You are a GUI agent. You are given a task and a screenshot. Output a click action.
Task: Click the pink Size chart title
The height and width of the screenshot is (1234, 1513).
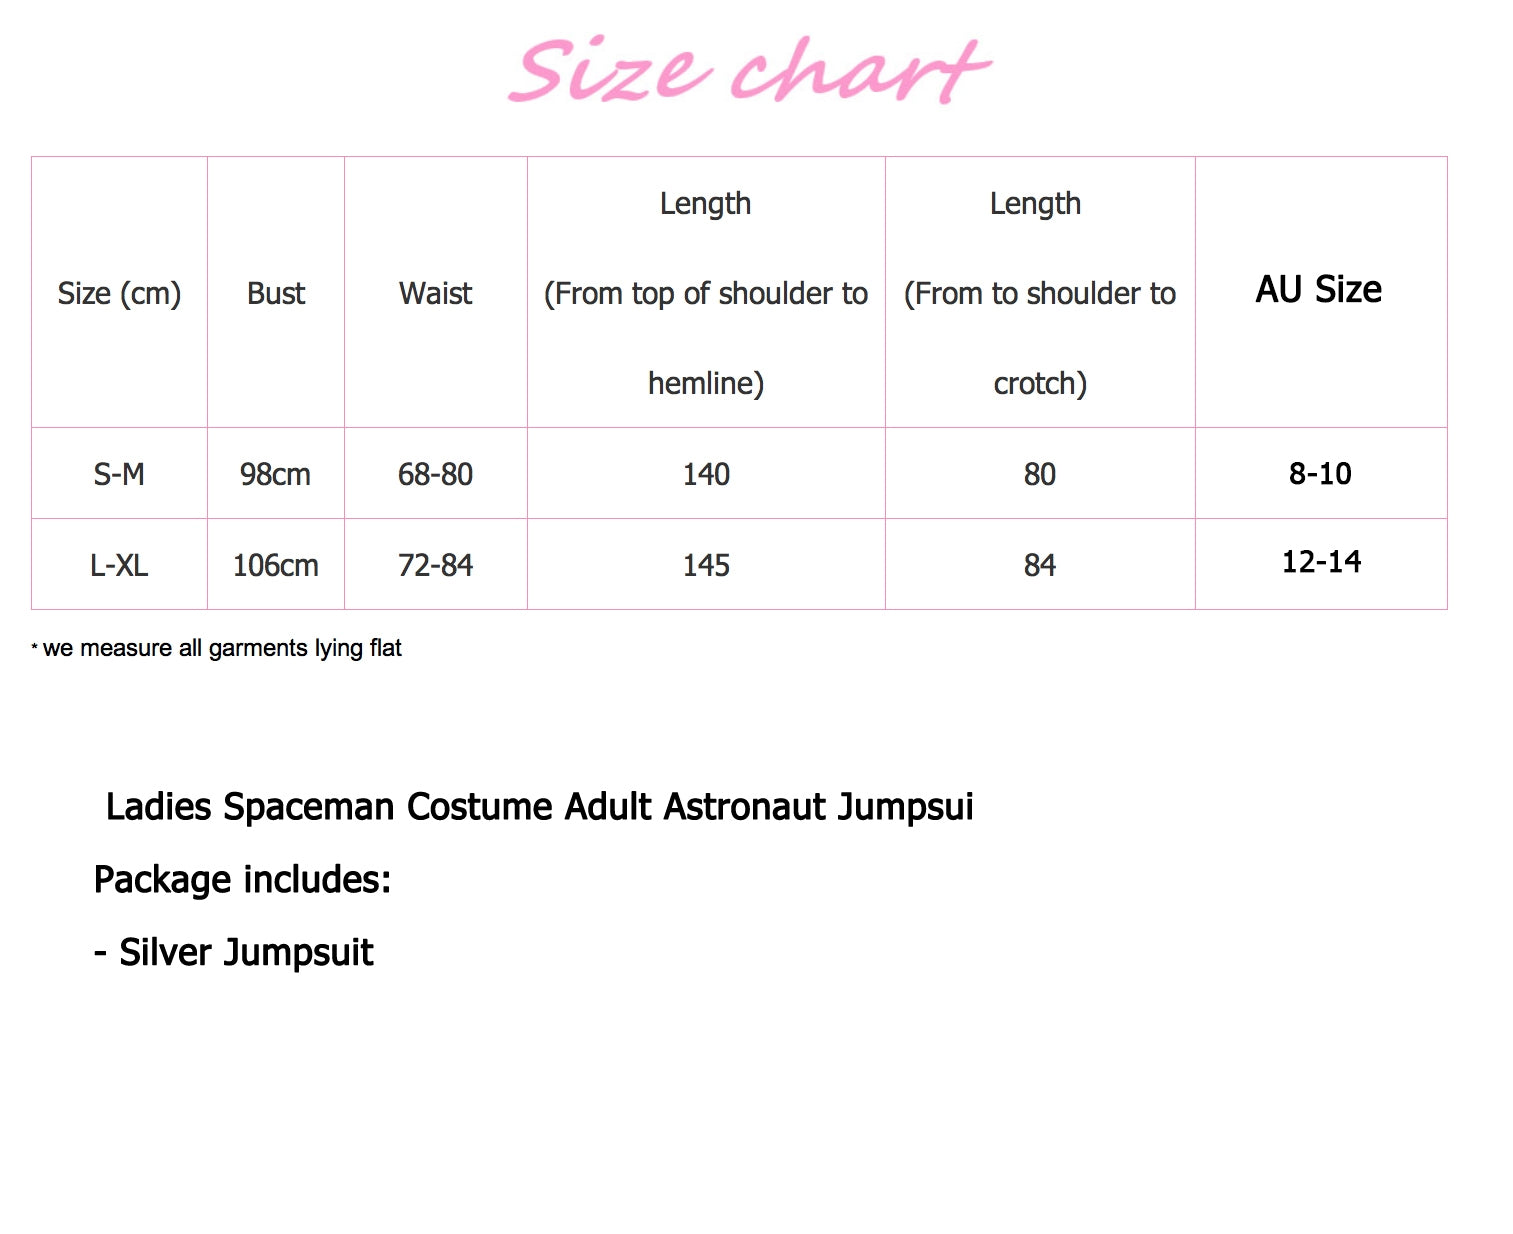[750, 70]
